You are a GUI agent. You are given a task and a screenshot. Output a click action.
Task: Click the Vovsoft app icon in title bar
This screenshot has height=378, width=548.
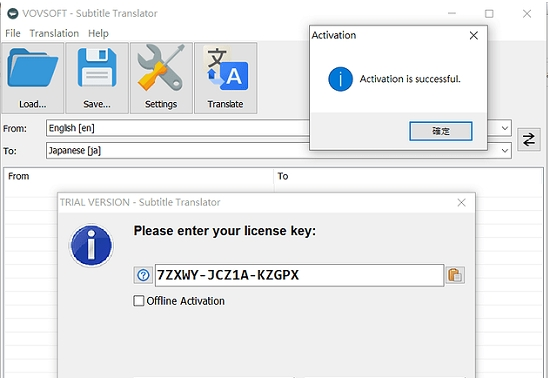click(13, 13)
